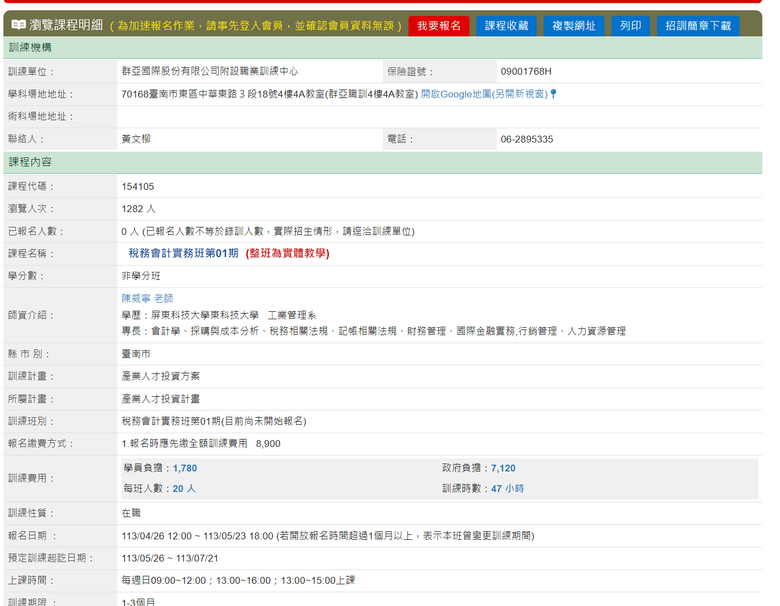Click the insurance number 09001768H
Image resolution: width=780 pixels, height=606 pixels.
coord(526,72)
